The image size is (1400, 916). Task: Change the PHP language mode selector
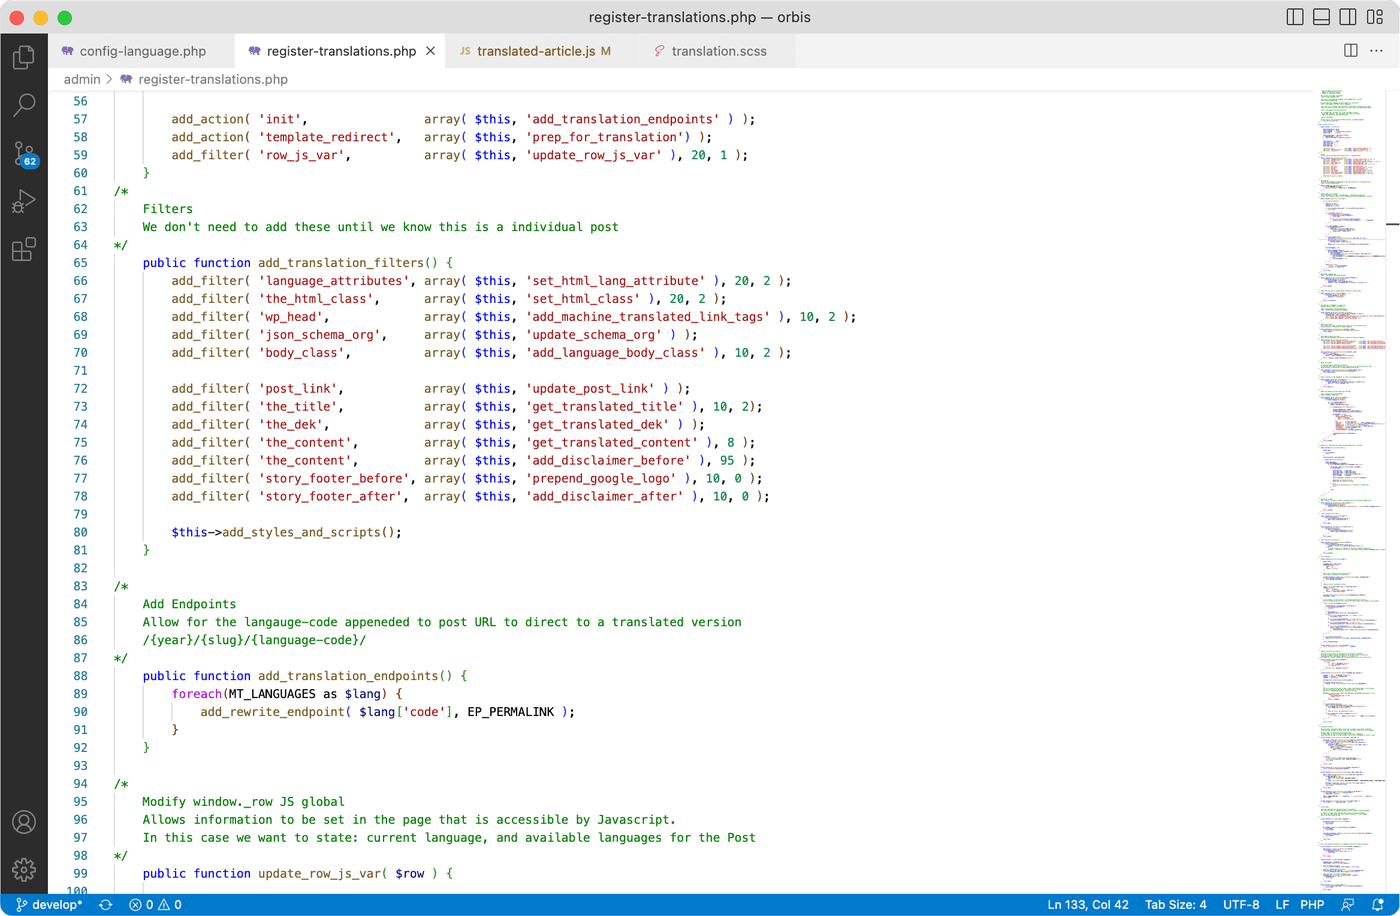coord(1312,905)
